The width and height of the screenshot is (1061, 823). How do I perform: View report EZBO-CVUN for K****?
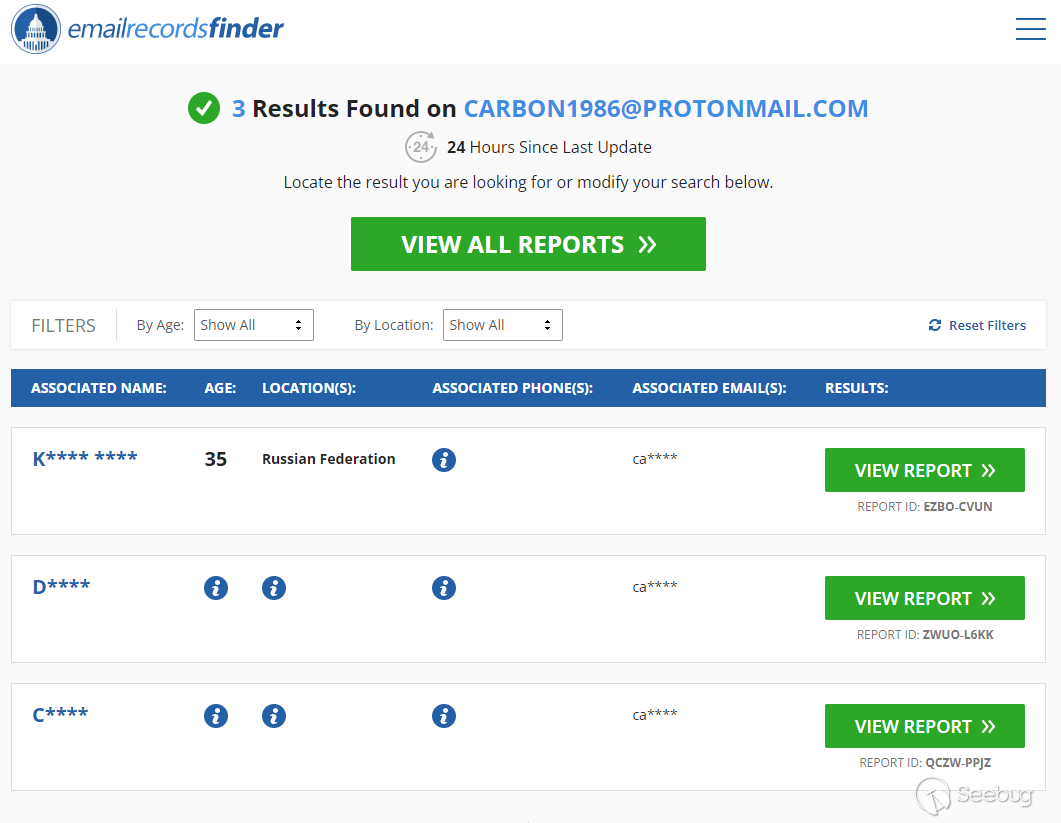click(924, 470)
